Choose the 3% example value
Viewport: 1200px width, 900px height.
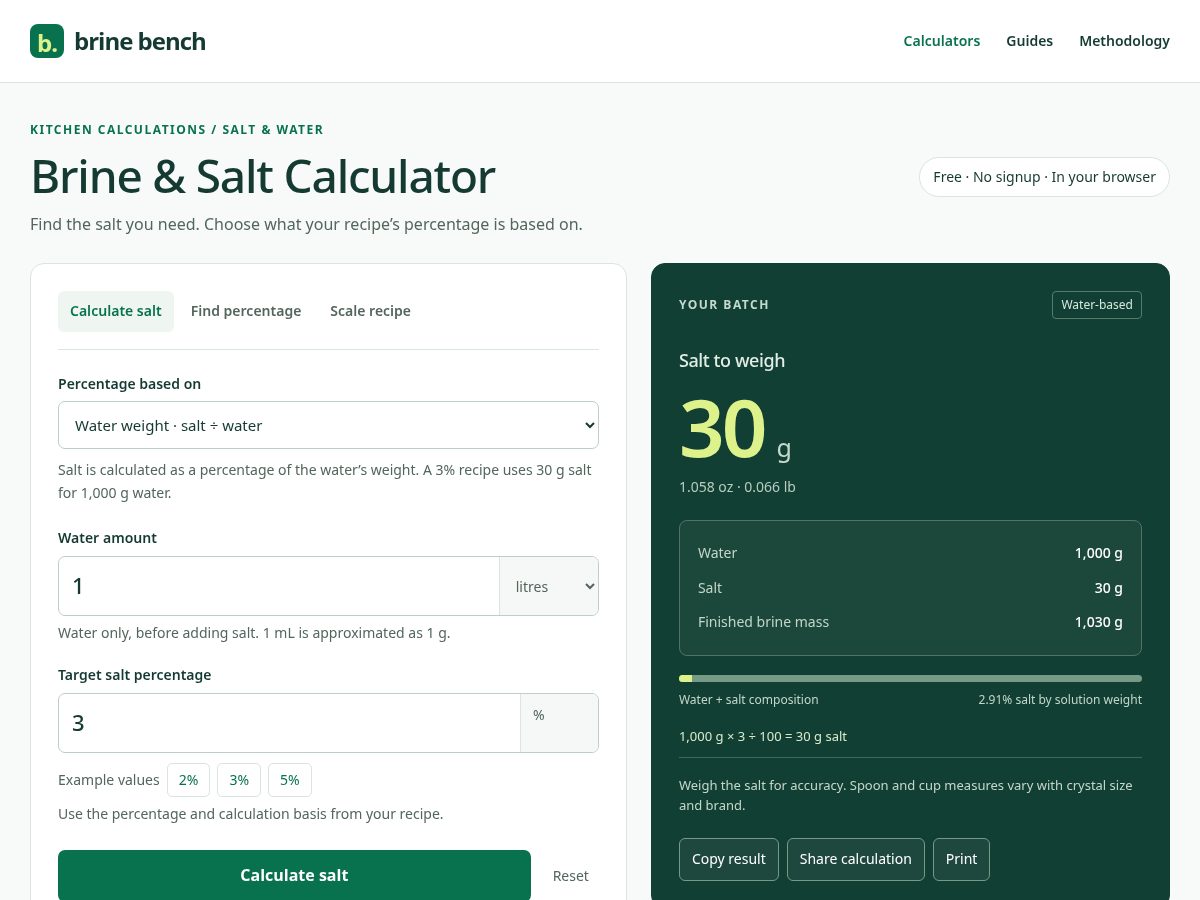pos(239,780)
